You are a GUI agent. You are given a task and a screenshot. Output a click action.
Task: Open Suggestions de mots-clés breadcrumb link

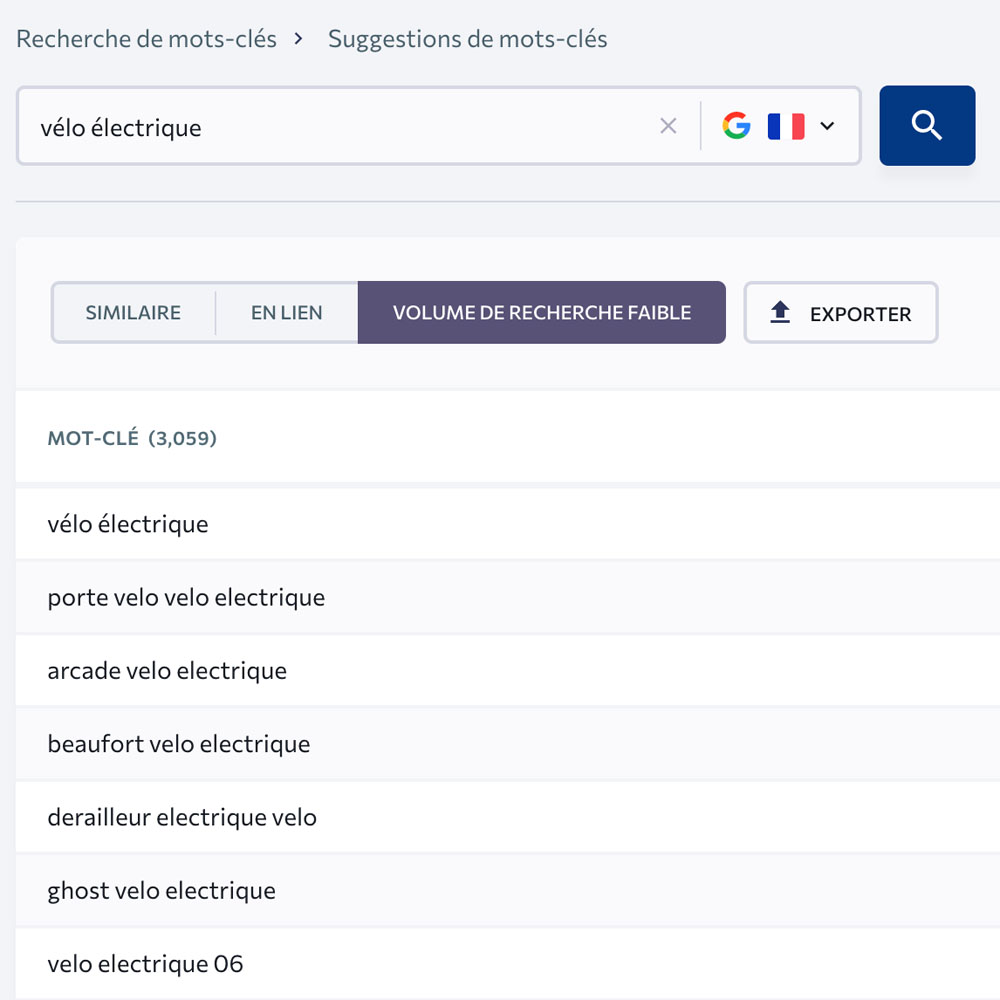tap(467, 39)
